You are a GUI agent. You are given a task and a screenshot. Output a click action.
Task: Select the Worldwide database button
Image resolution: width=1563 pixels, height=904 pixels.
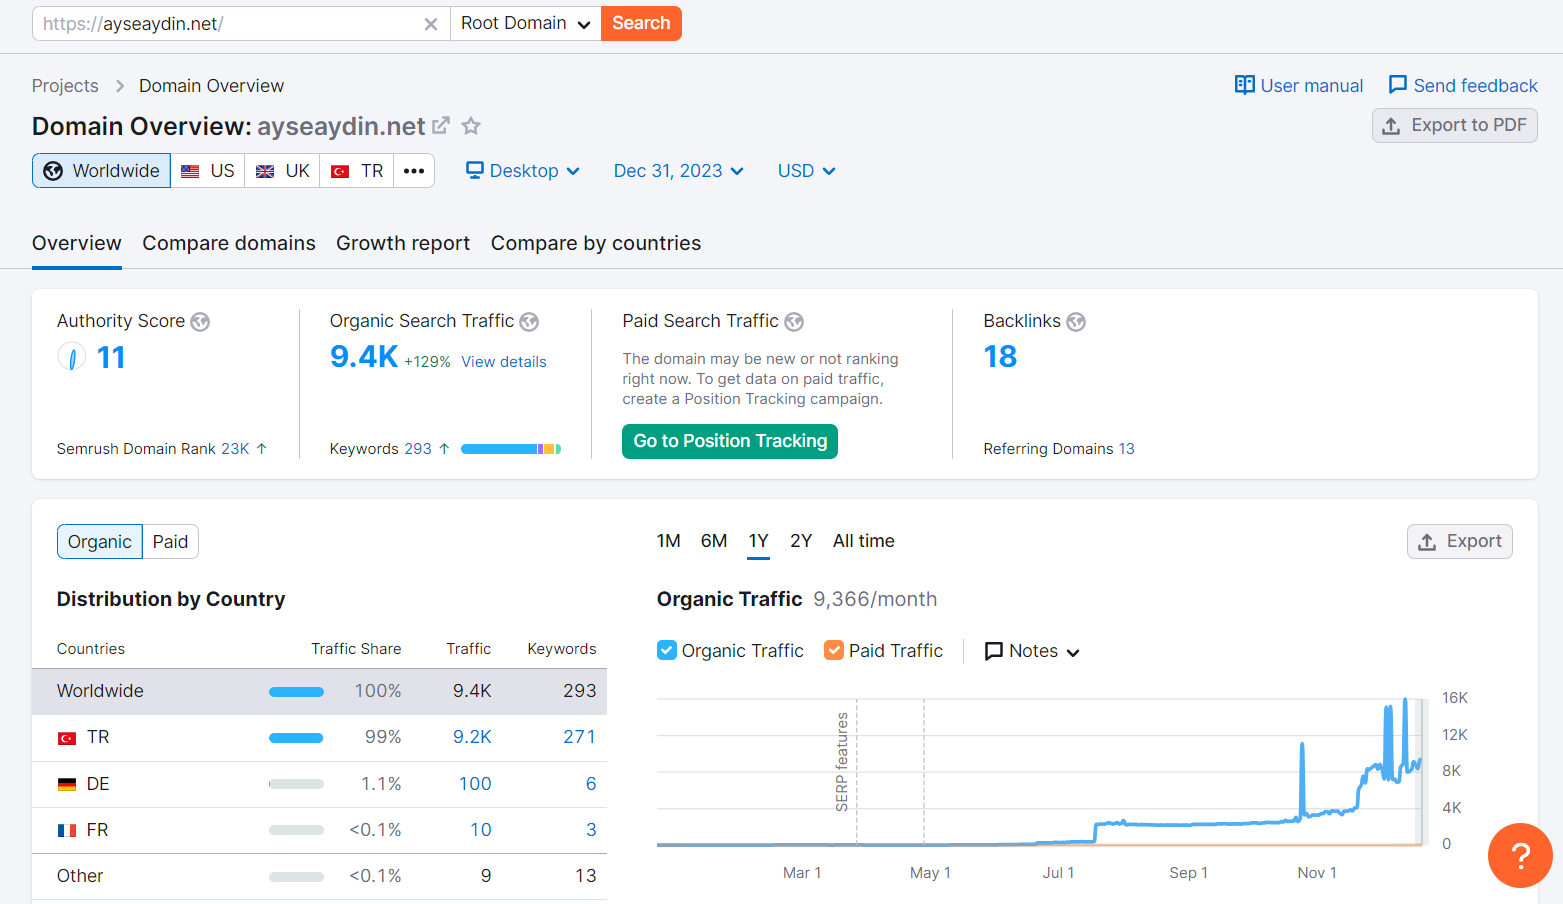click(x=101, y=171)
